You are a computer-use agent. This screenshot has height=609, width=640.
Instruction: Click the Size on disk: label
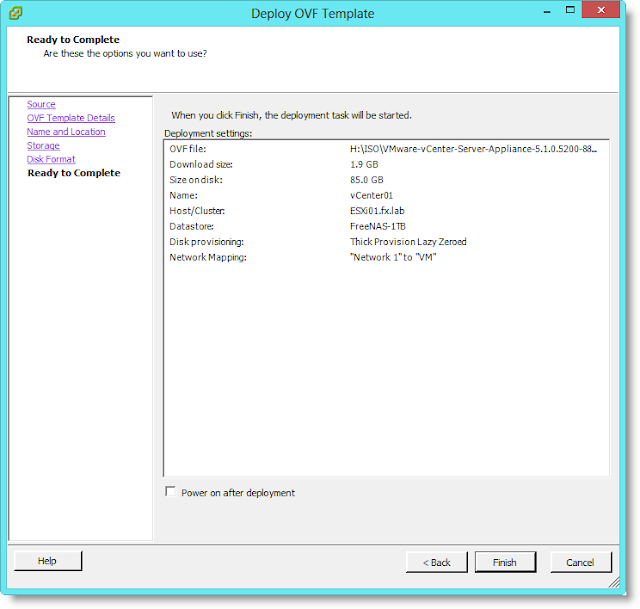point(196,180)
